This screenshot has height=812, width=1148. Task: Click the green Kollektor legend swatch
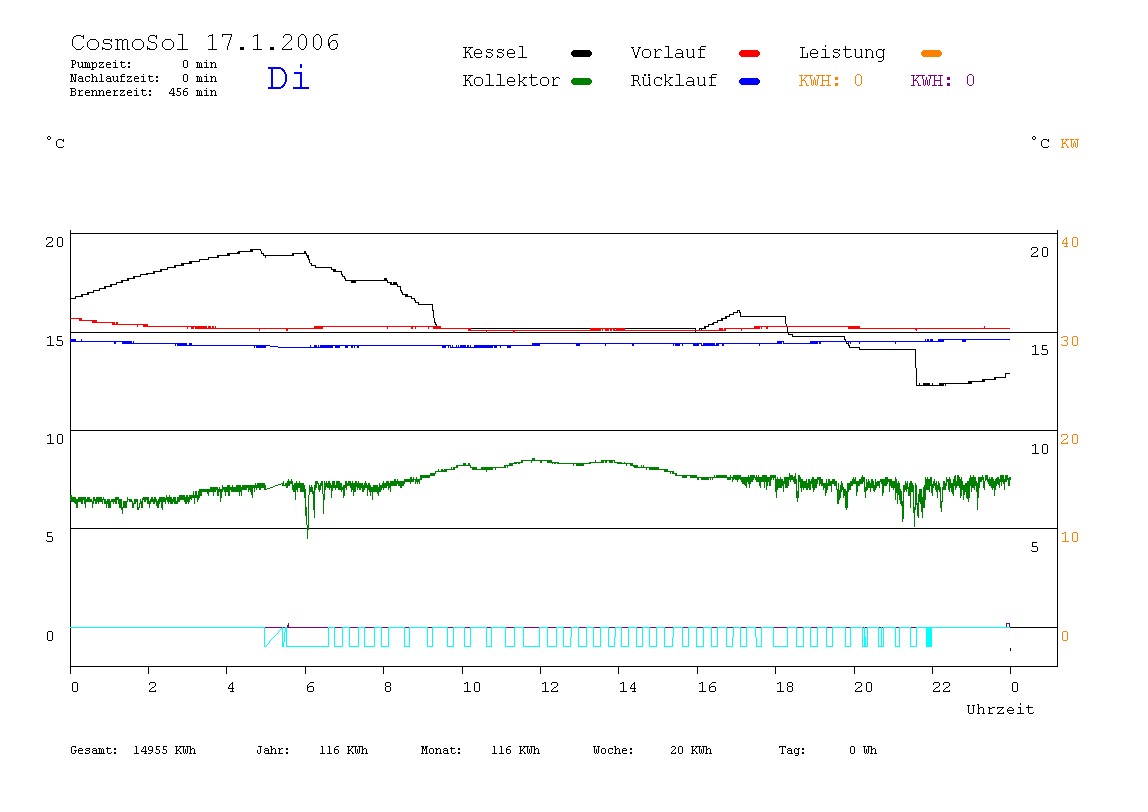(581, 81)
